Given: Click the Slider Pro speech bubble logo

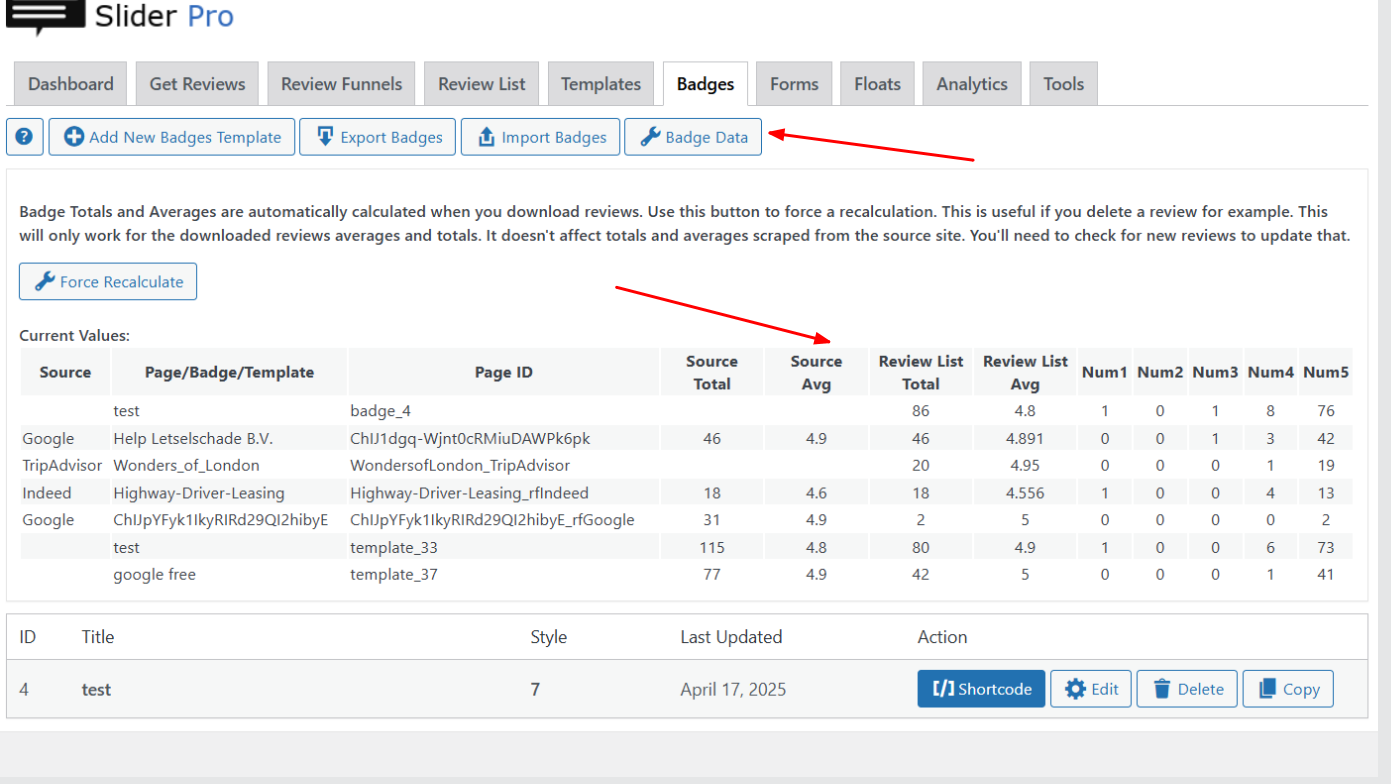Looking at the screenshot, I should [x=44, y=17].
